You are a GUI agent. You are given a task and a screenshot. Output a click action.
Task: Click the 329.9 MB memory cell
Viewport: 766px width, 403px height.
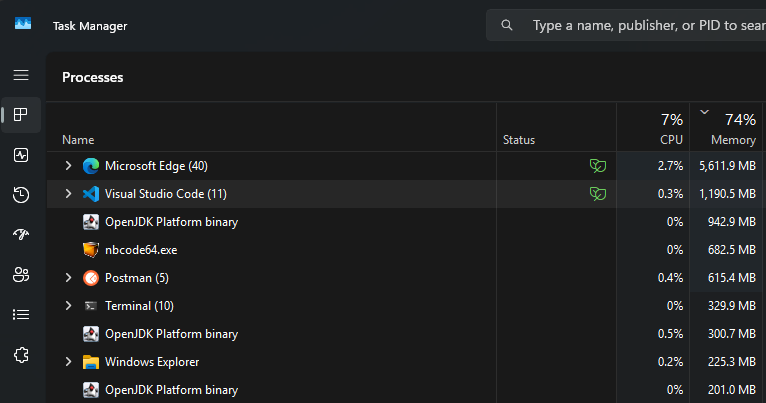[x=732, y=306]
